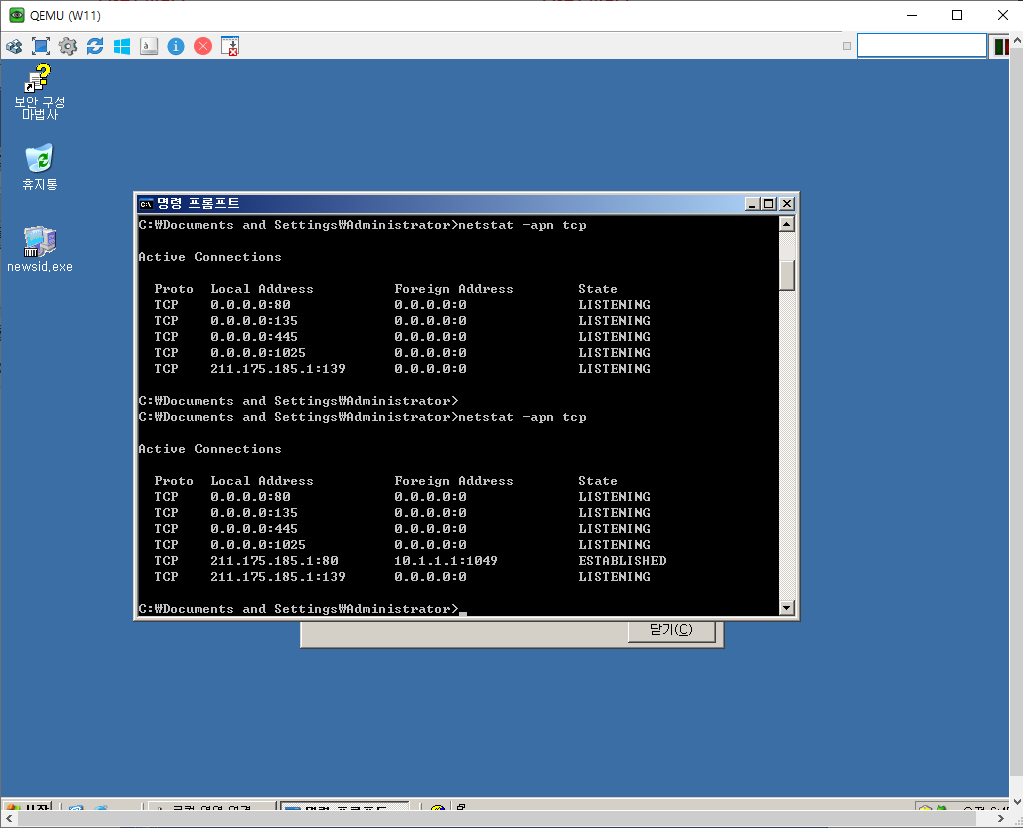Click the 10.1.1.1:1049 foreign address
This screenshot has height=828, width=1023.
(446, 561)
